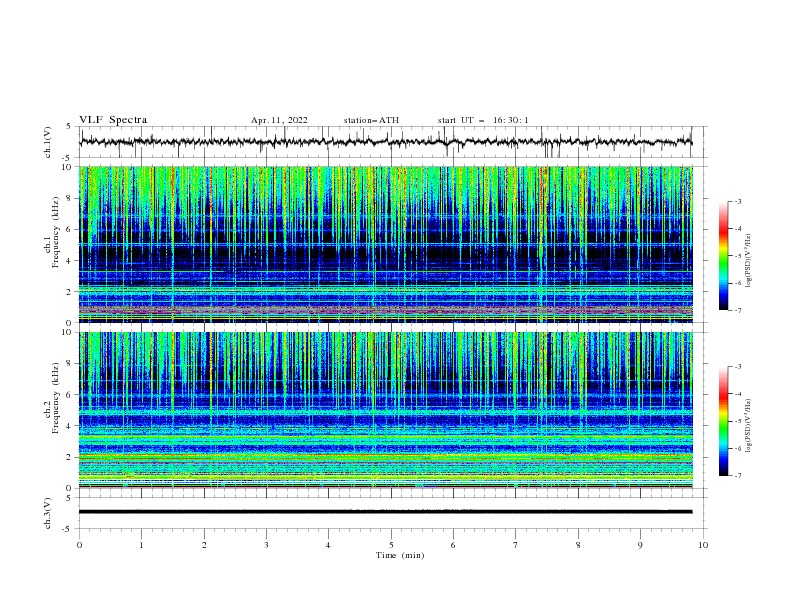The height and width of the screenshot is (612, 792).
Task: Select the "start UT = 16:30:1" text
Action: [483, 120]
